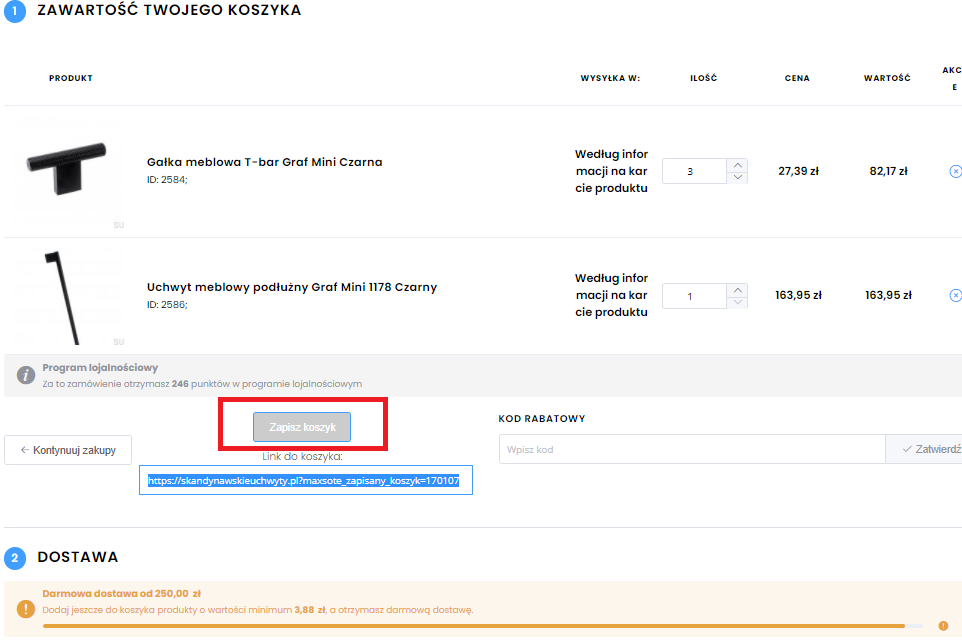Click ZAWARTOŚĆ TWOJEGO KOSZYKA heading
The height and width of the screenshot is (643, 962).
[x=169, y=10]
